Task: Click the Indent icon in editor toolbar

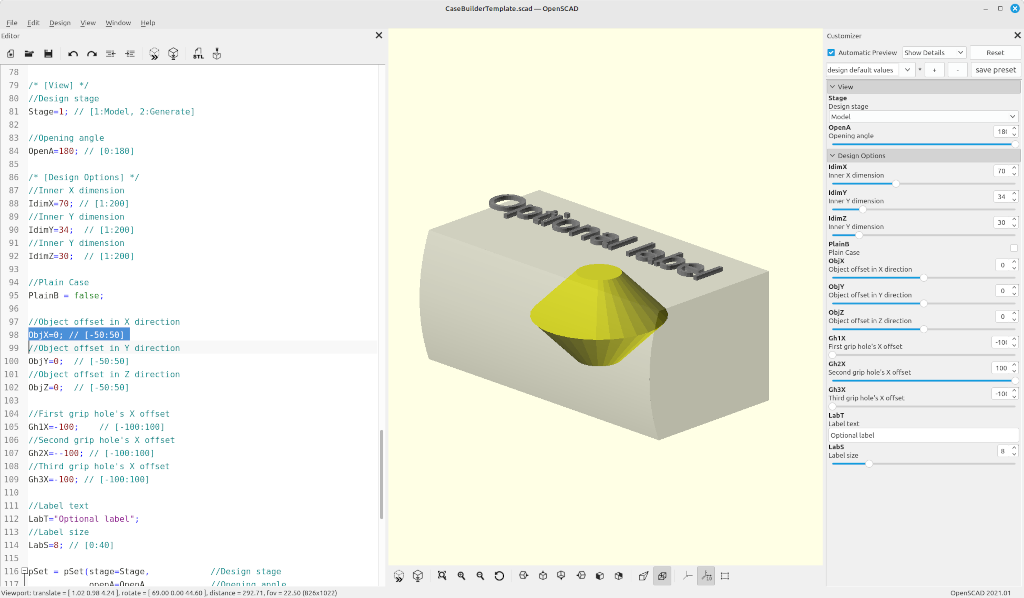Action: 129,54
